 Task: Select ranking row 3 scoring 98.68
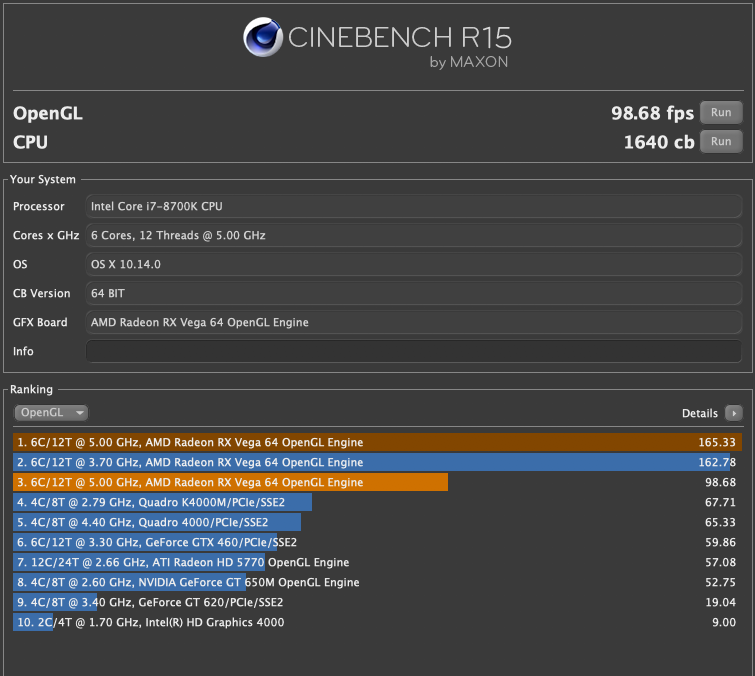pyautogui.click(x=378, y=482)
